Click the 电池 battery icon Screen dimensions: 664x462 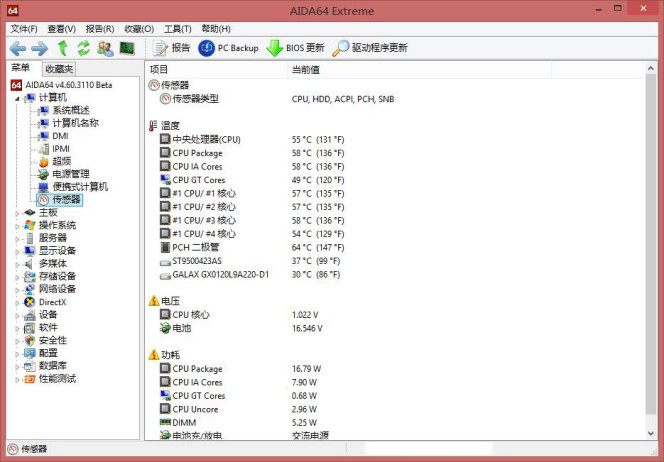(165, 328)
